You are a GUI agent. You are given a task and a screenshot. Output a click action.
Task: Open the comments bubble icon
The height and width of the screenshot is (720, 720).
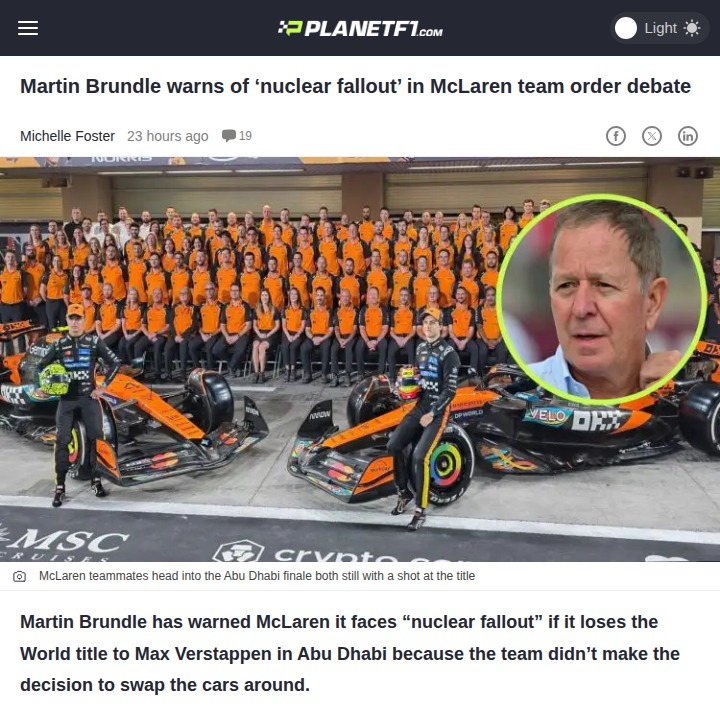coord(229,135)
